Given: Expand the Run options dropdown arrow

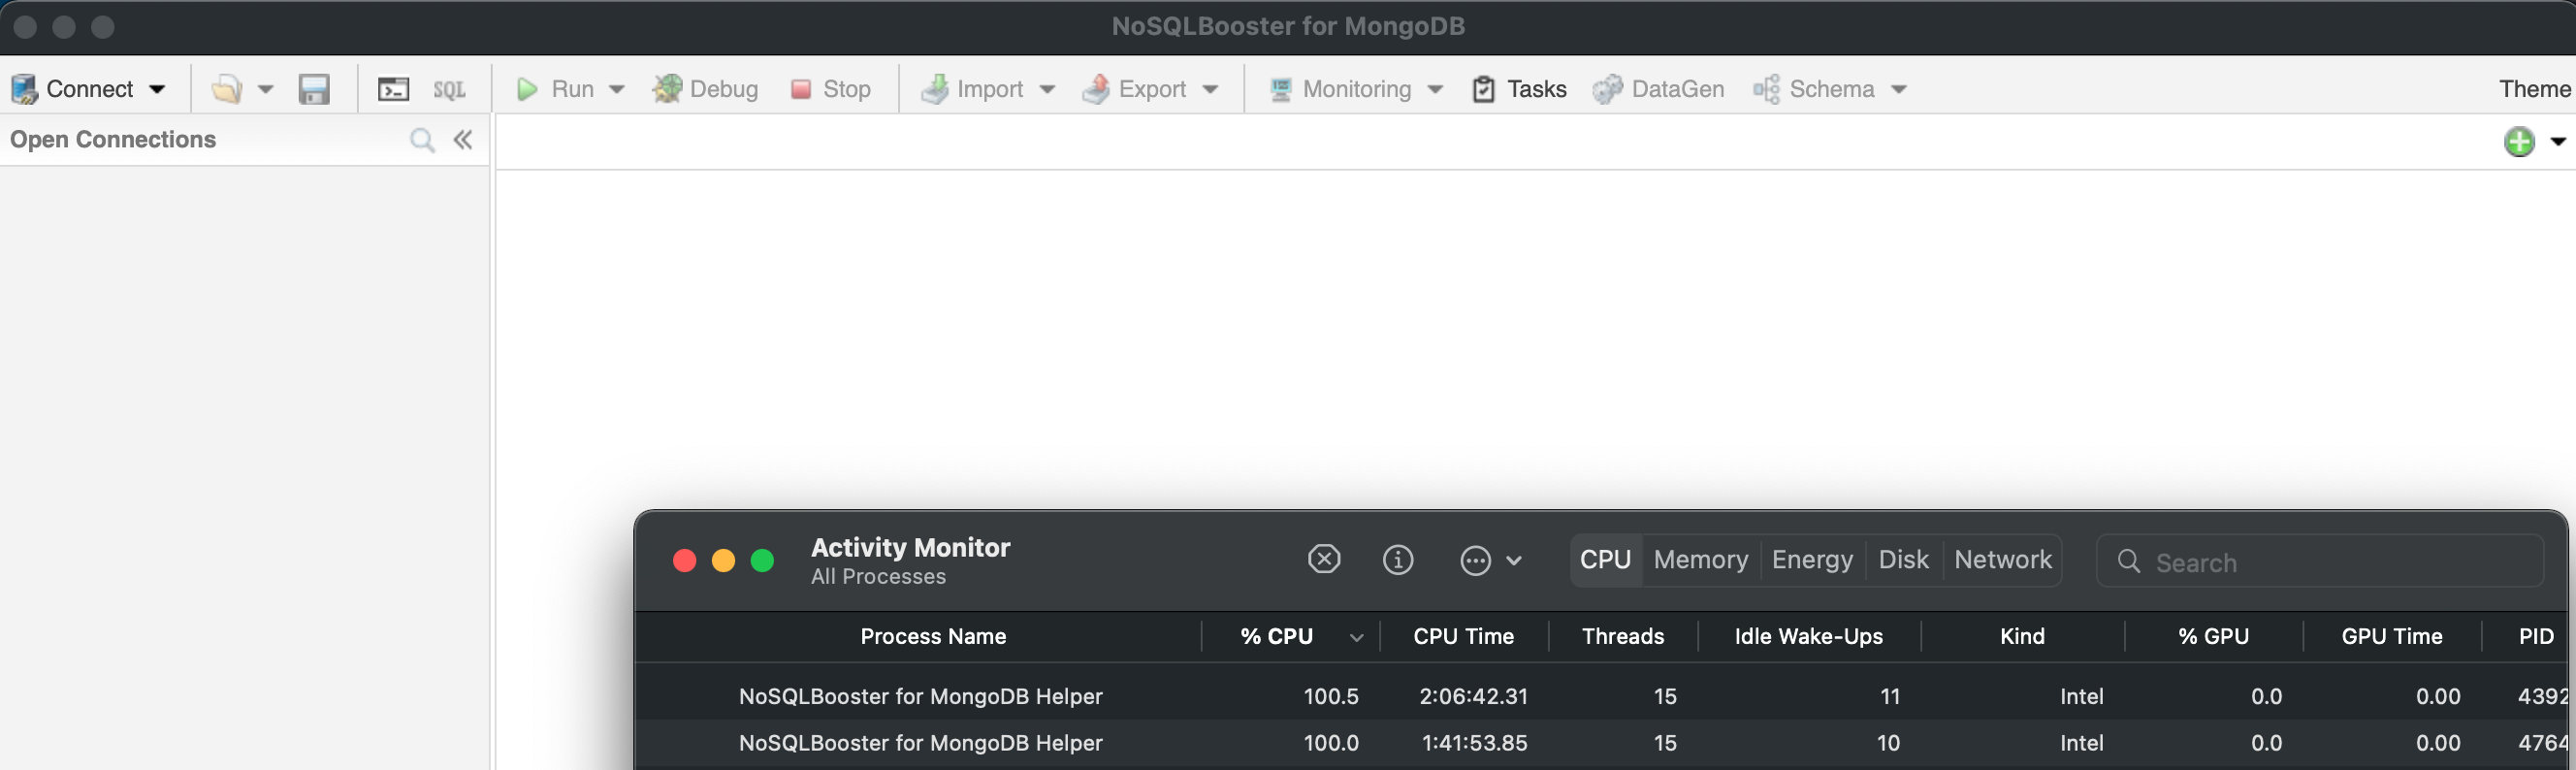Looking at the screenshot, I should click(x=617, y=89).
